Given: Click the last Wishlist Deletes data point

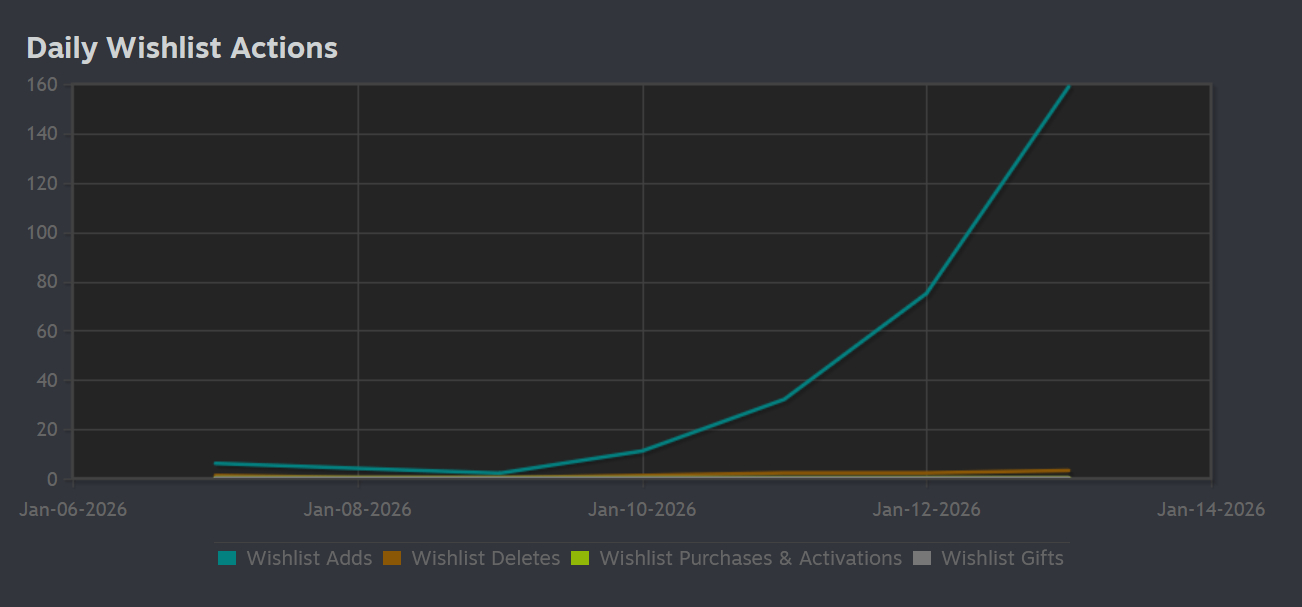Looking at the screenshot, I should point(1069,470).
